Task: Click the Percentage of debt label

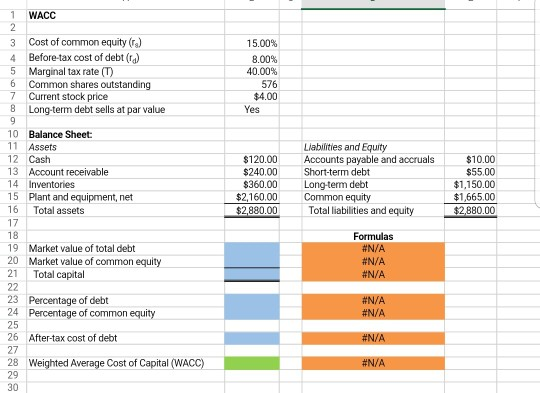Action: (x=69, y=300)
